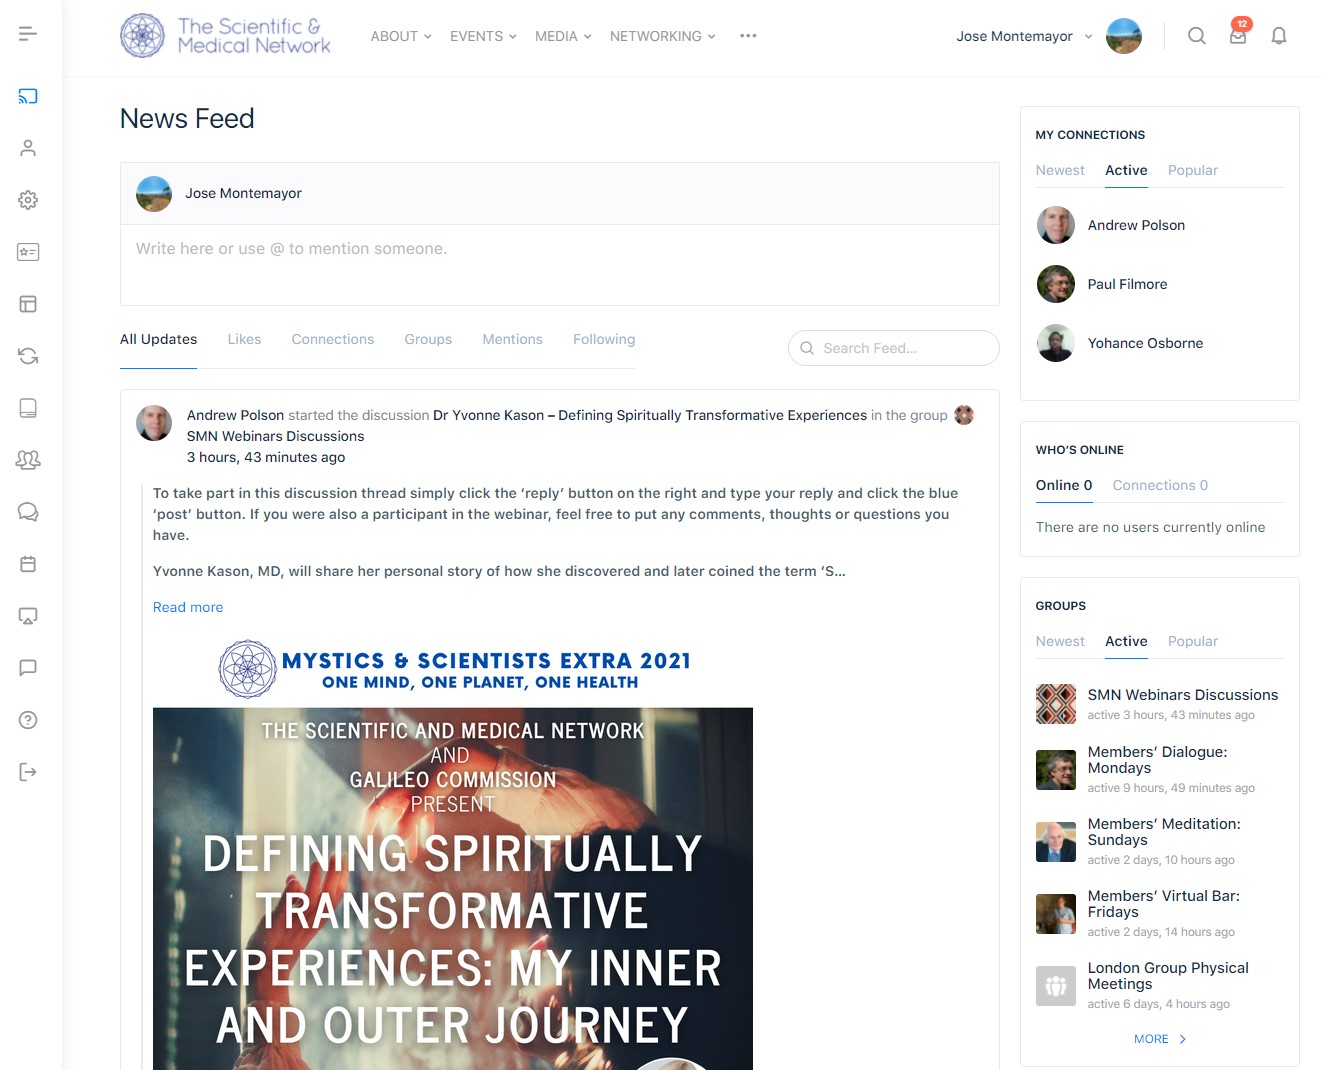
Task: Click the Search Feed input field
Action: coord(893,348)
